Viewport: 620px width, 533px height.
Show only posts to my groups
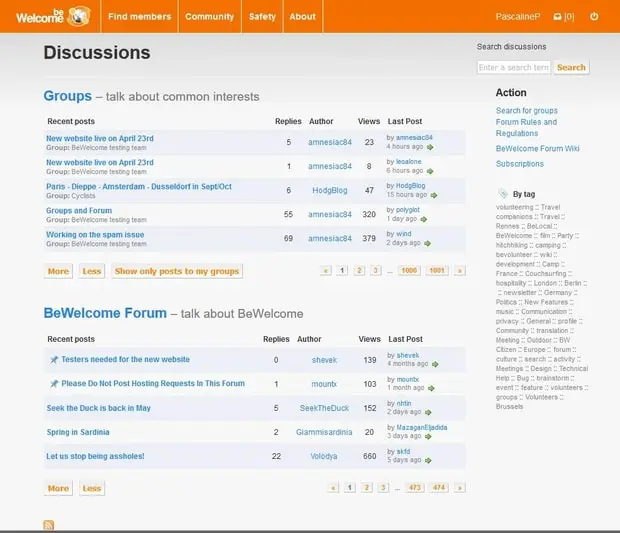click(177, 271)
